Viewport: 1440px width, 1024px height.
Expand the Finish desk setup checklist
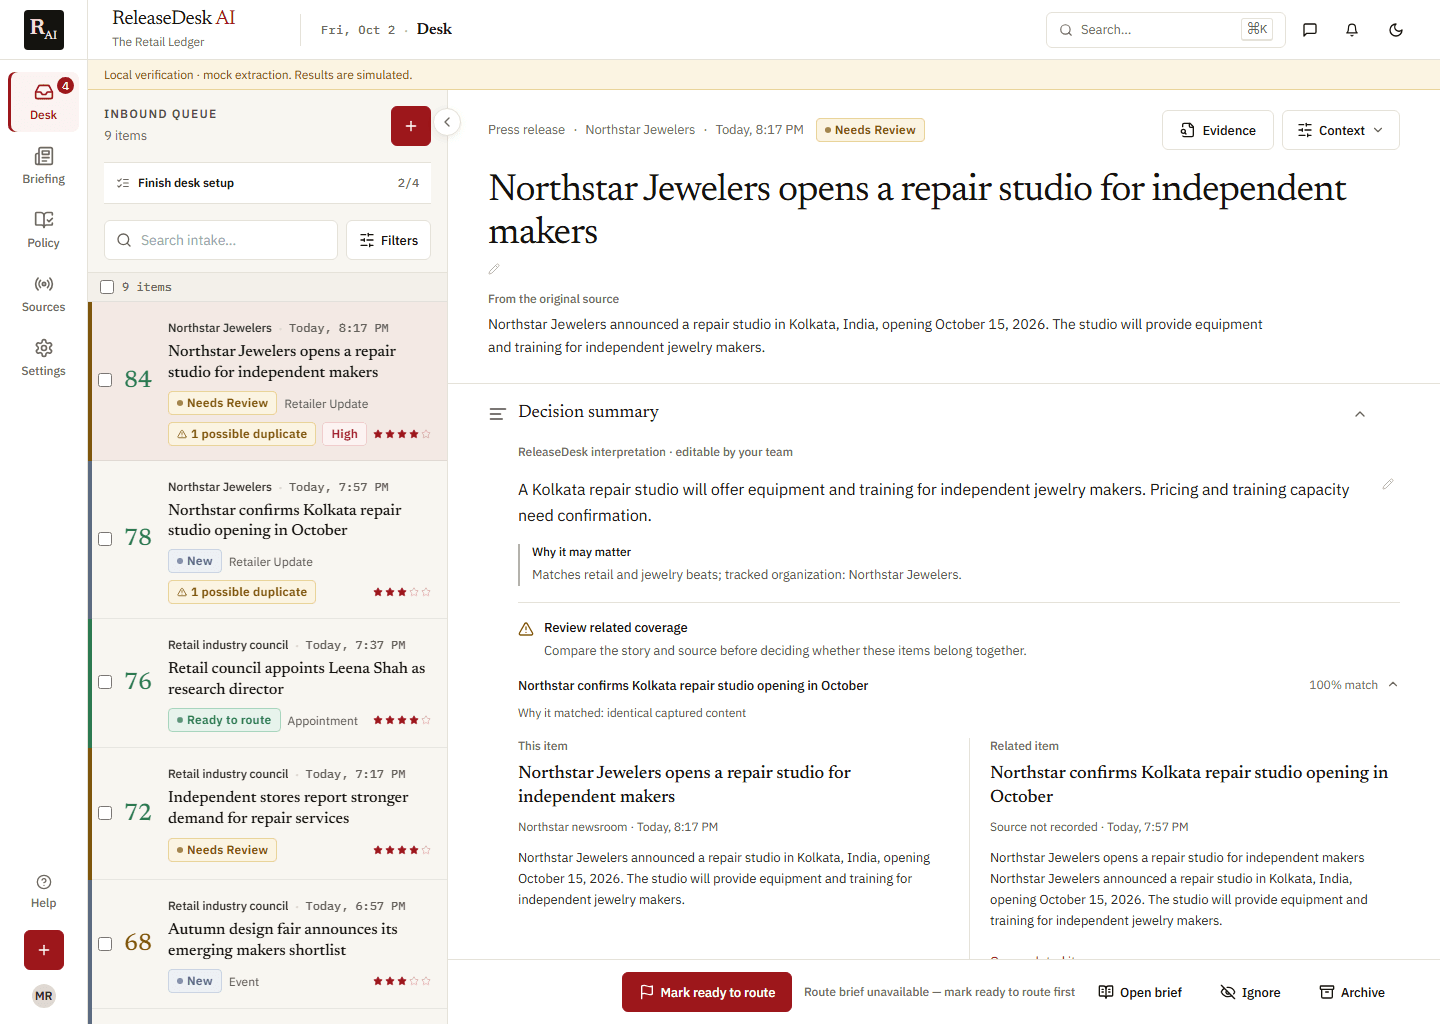pyautogui.click(x=268, y=183)
